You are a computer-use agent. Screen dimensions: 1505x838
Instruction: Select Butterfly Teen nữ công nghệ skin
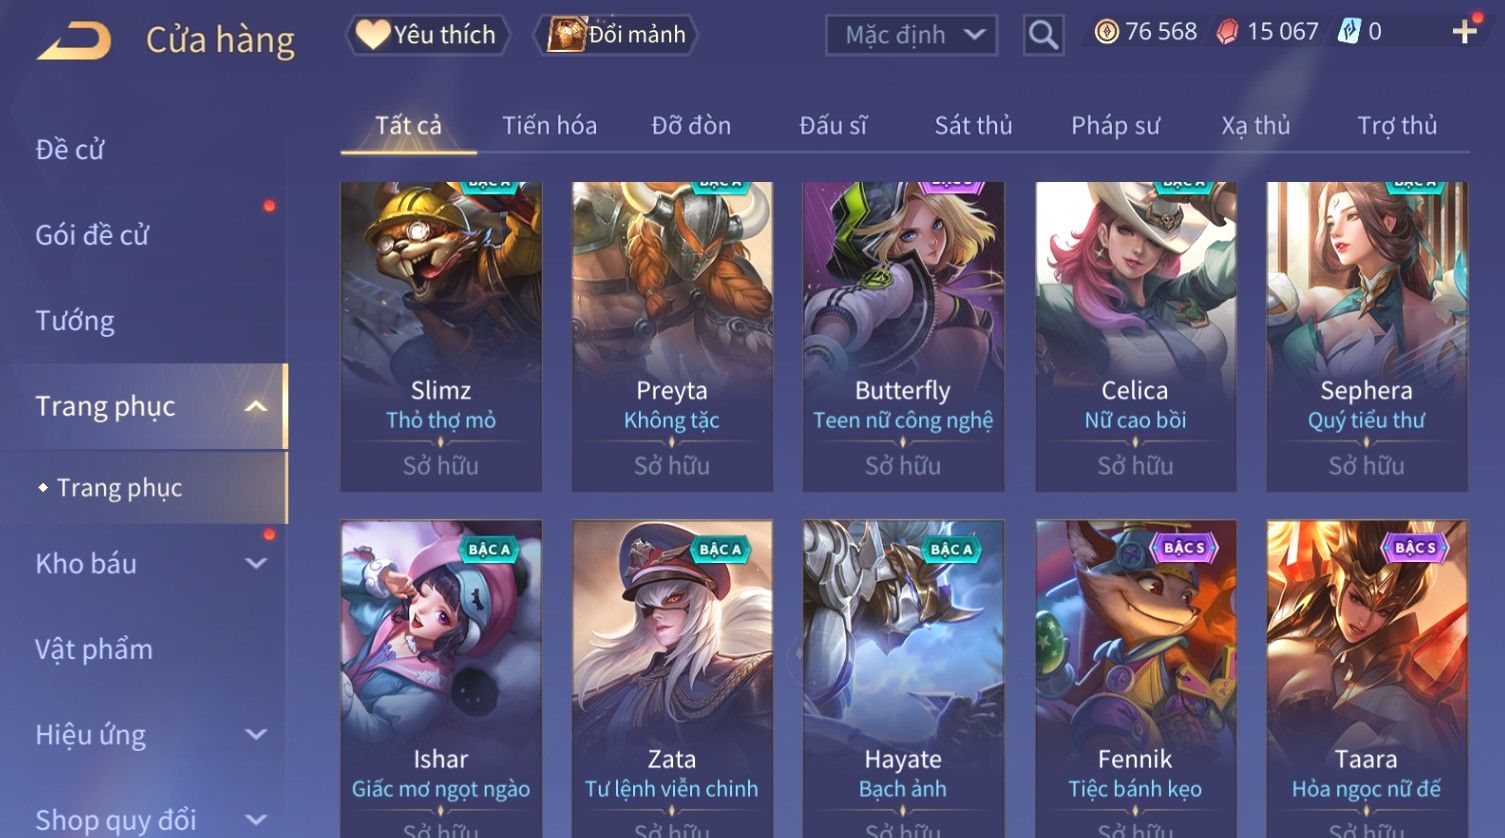pyautogui.click(x=903, y=336)
